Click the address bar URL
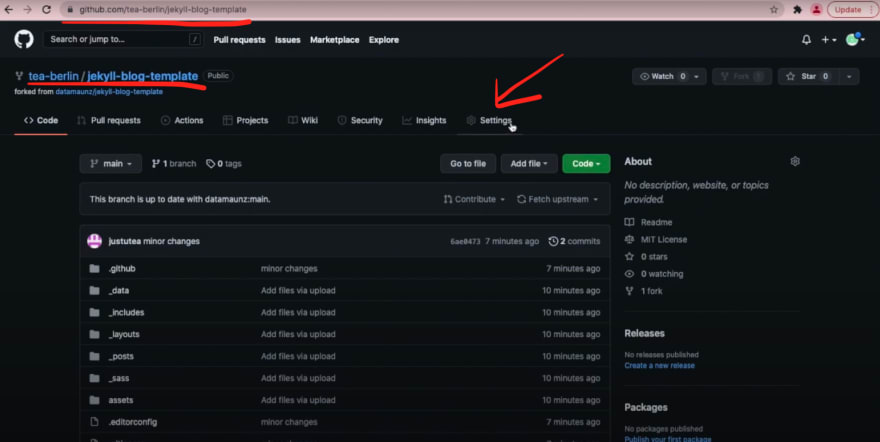The image size is (880, 442). coord(163,10)
